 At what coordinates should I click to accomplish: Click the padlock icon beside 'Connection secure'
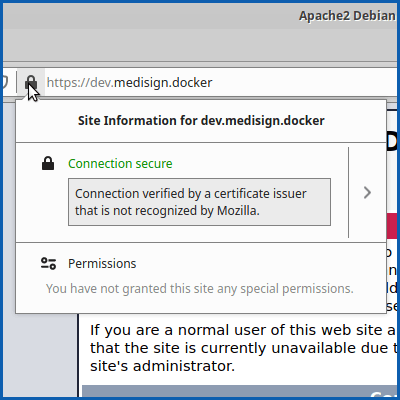(x=48, y=163)
